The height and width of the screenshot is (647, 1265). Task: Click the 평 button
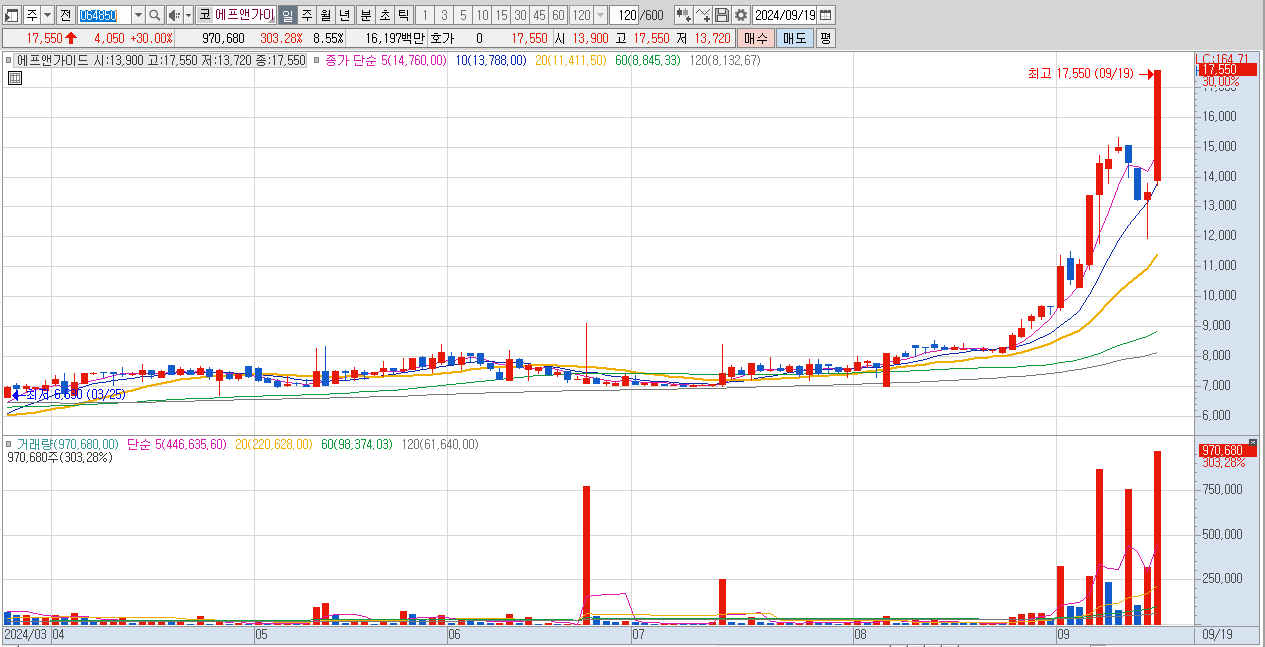point(825,38)
